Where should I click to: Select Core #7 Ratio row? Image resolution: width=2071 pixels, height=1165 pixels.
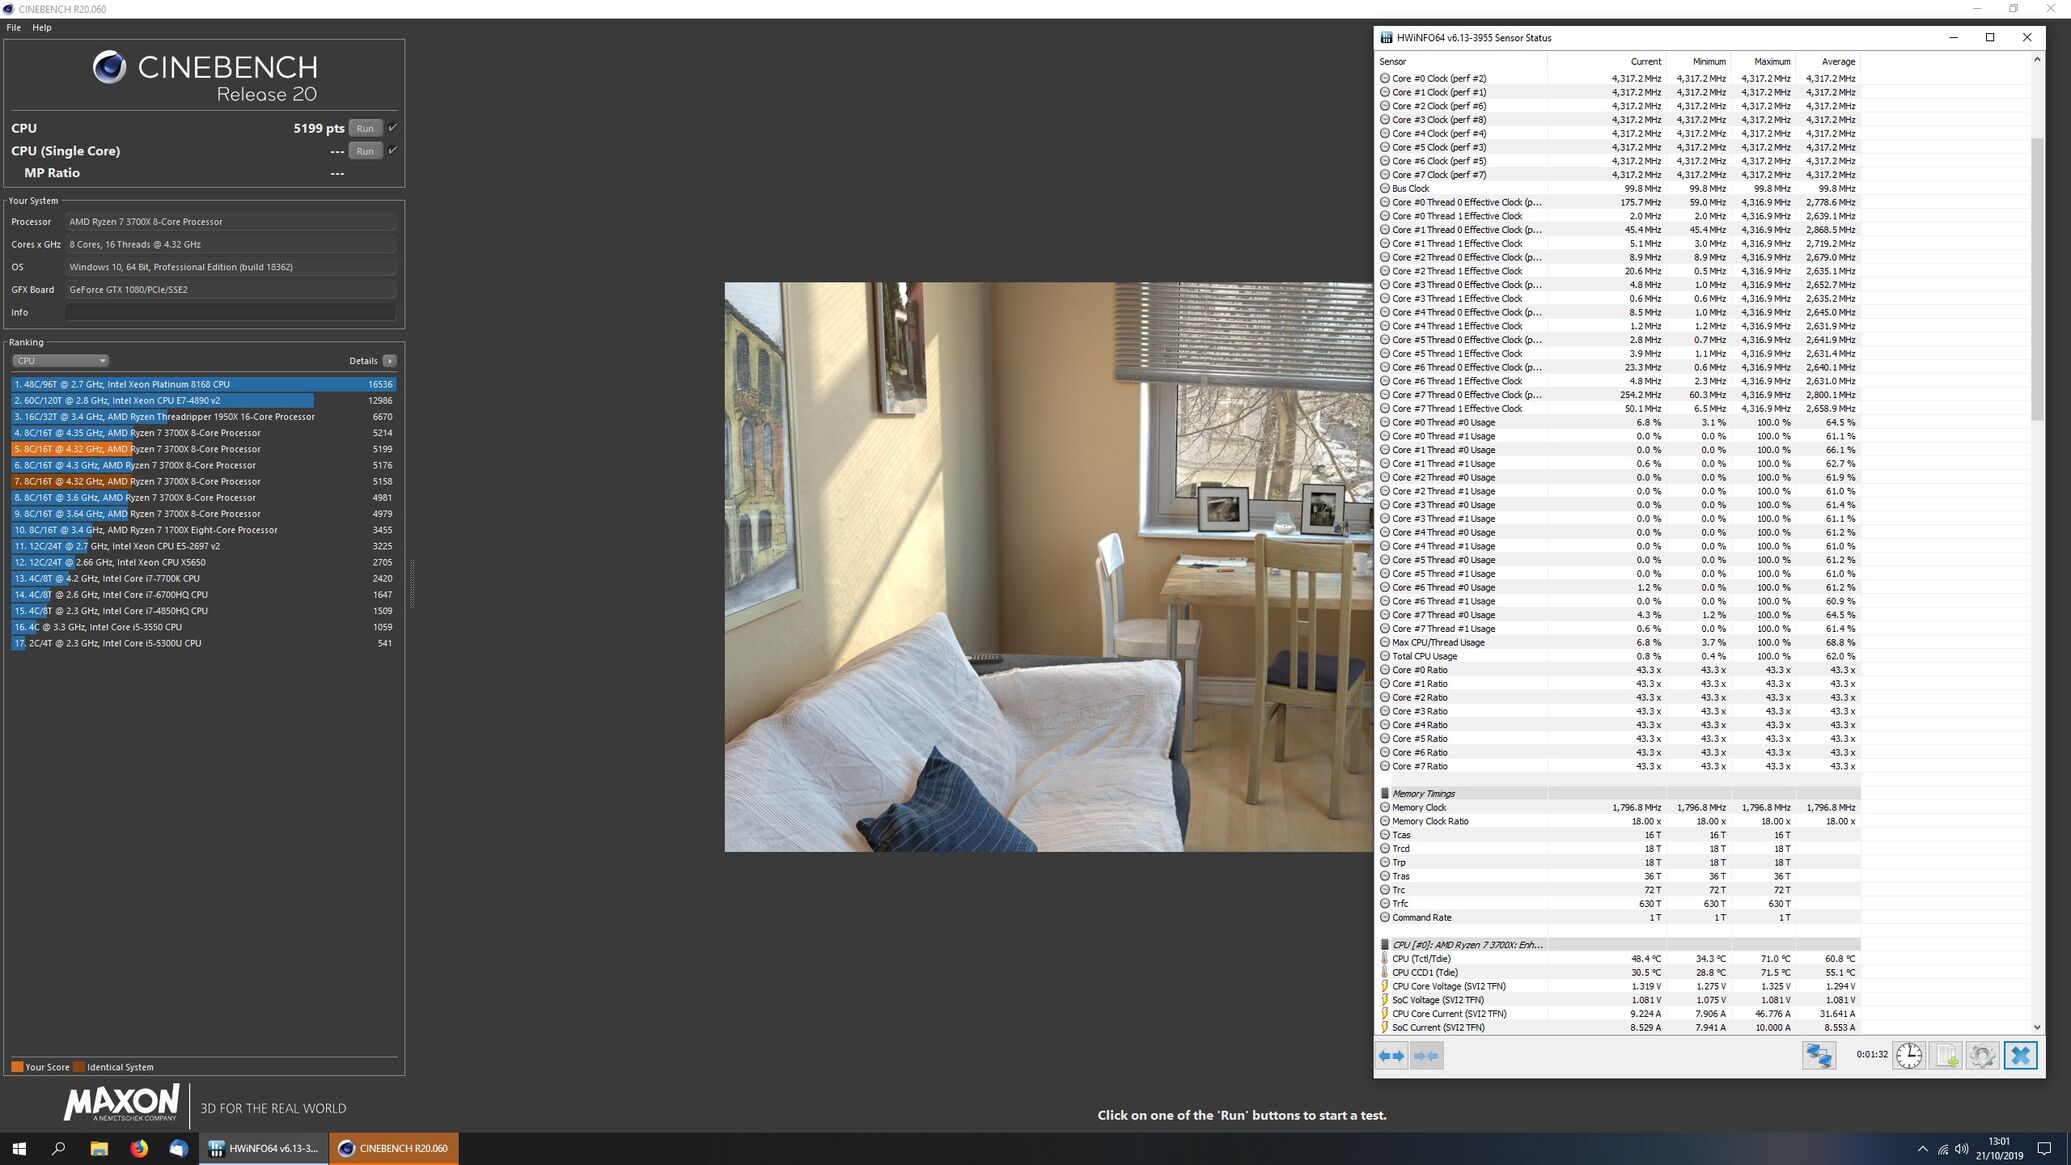pos(1618,767)
